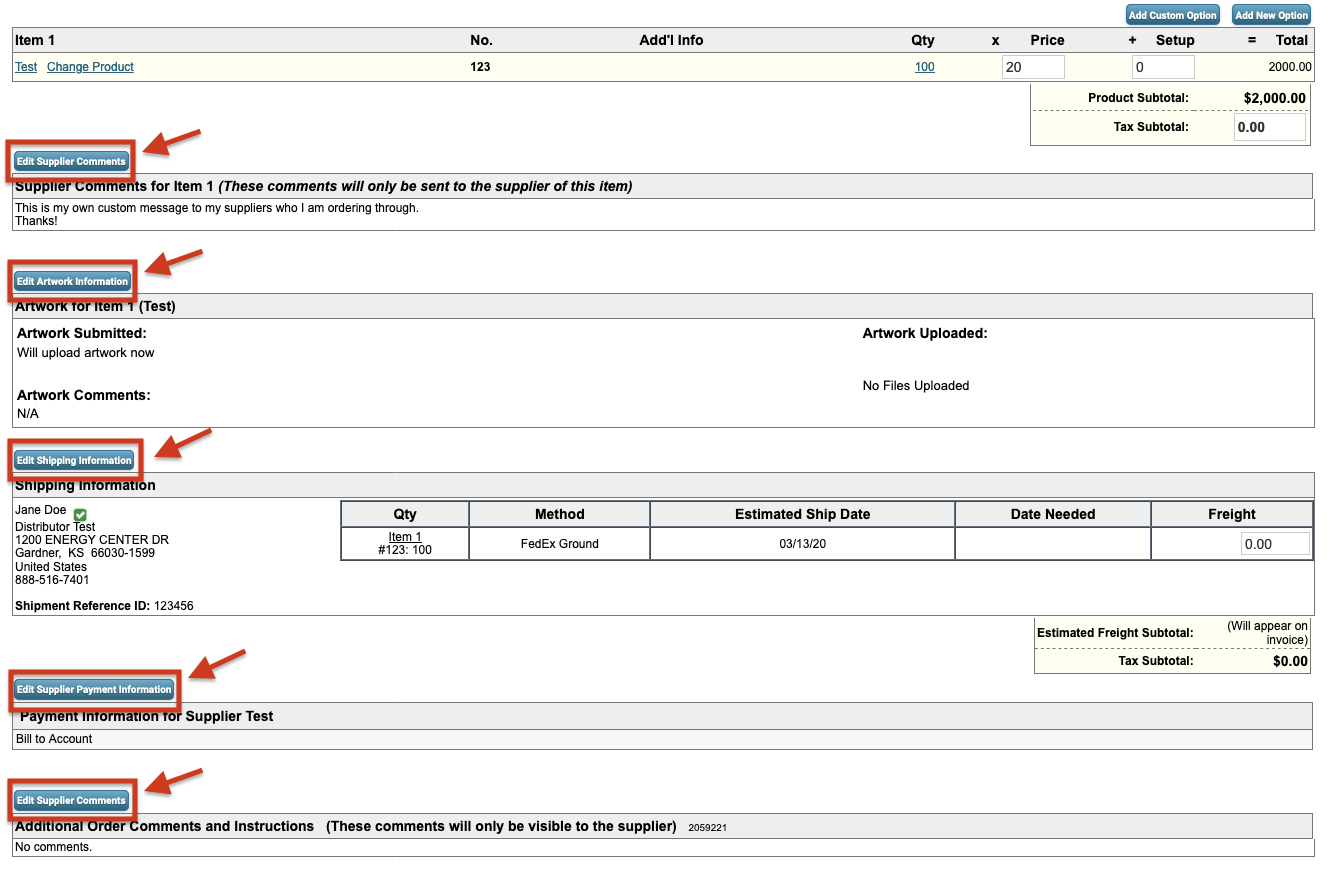The height and width of the screenshot is (884, 1331).
Task: Click the Change Product link
Action: [90, 67]
